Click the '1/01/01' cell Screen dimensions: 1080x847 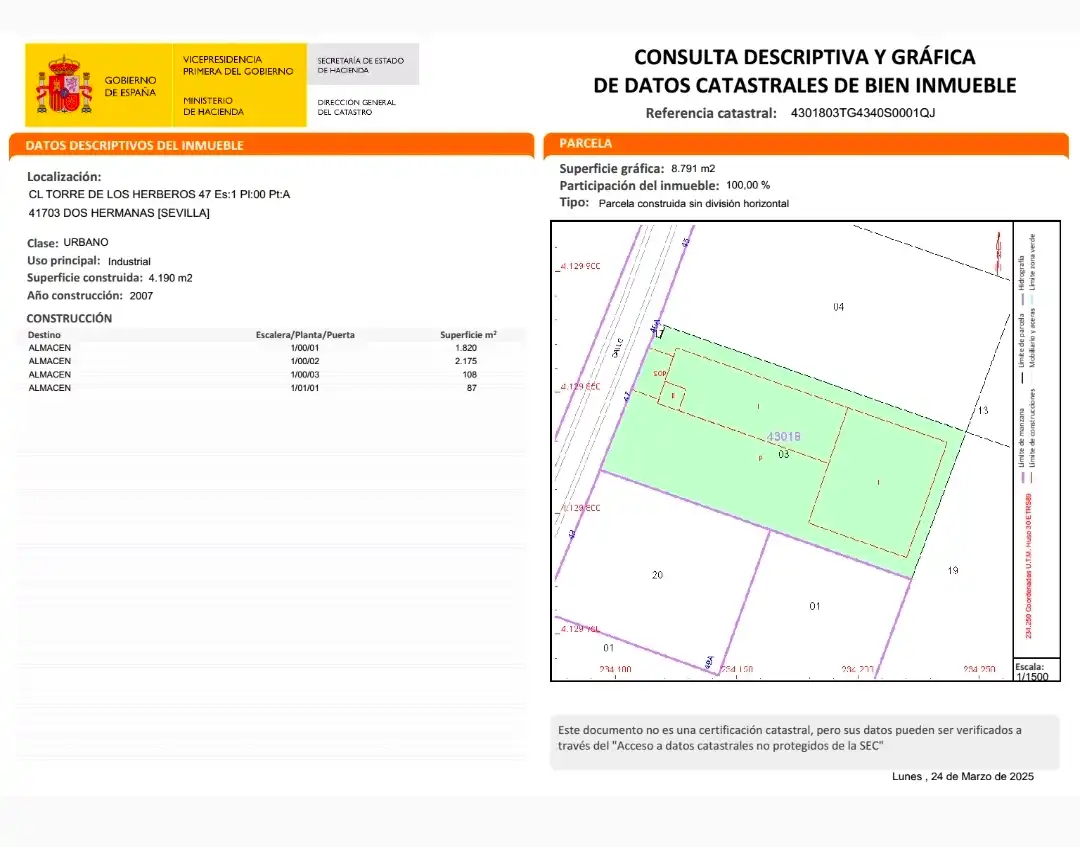point(305,388)
